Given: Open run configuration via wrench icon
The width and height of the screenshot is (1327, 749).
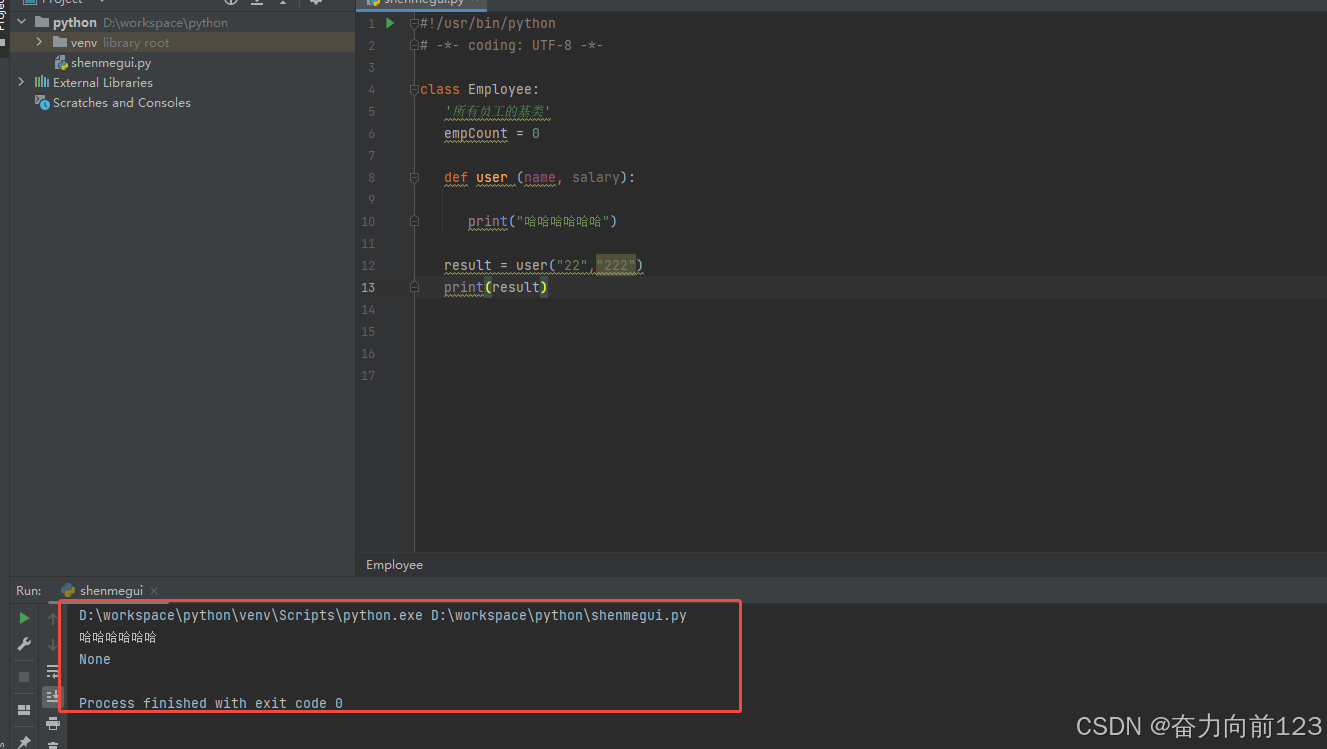Looking at the screenshot, I should click(24, 644).
